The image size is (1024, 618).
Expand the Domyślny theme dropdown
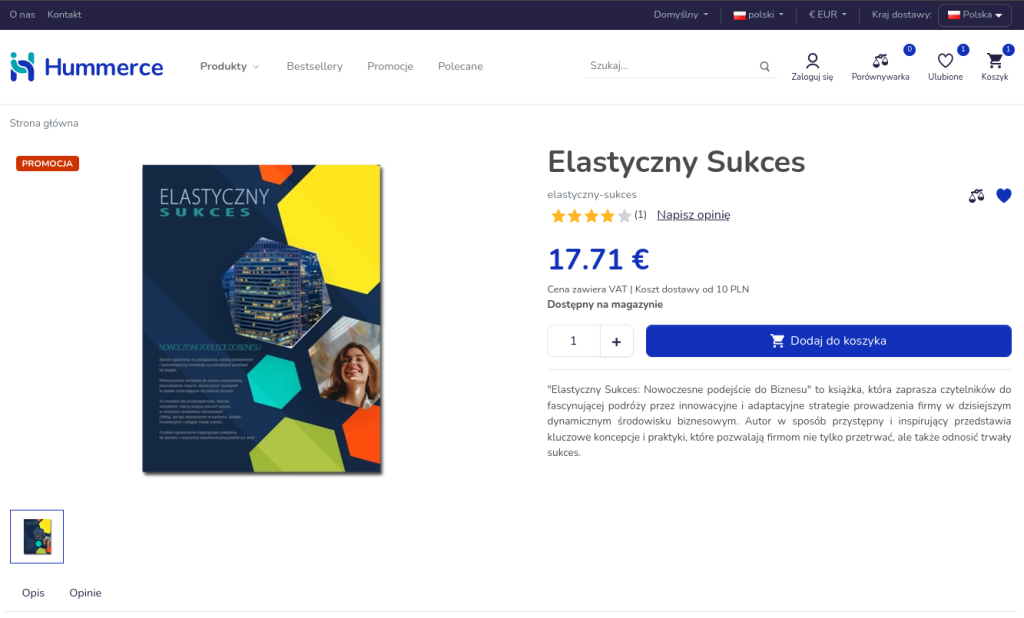pos(681,15)
